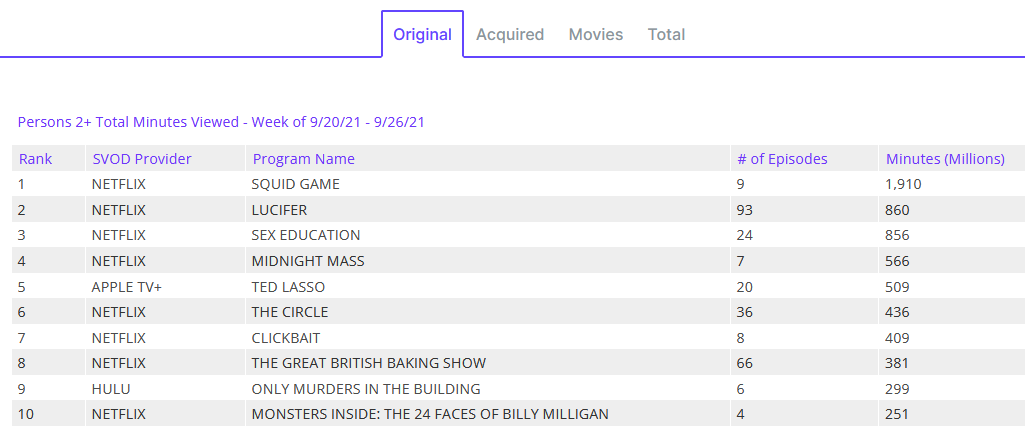Click the Rank column header
The image size is (1025, 431).
[36, 159]
